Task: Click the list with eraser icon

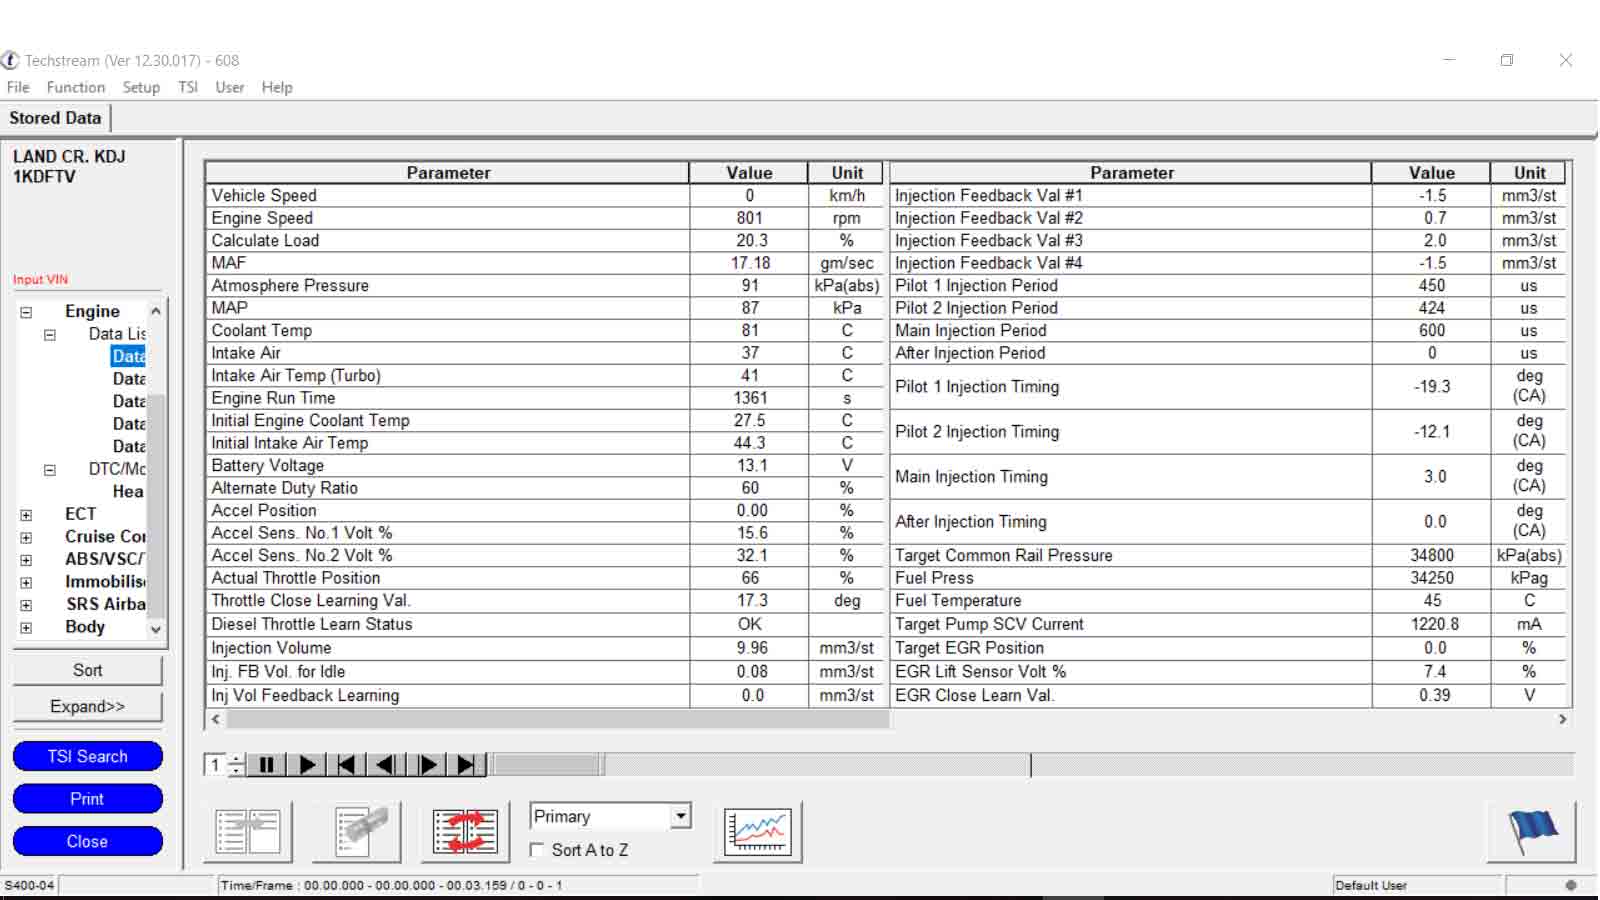Action: tap(357, 832)
